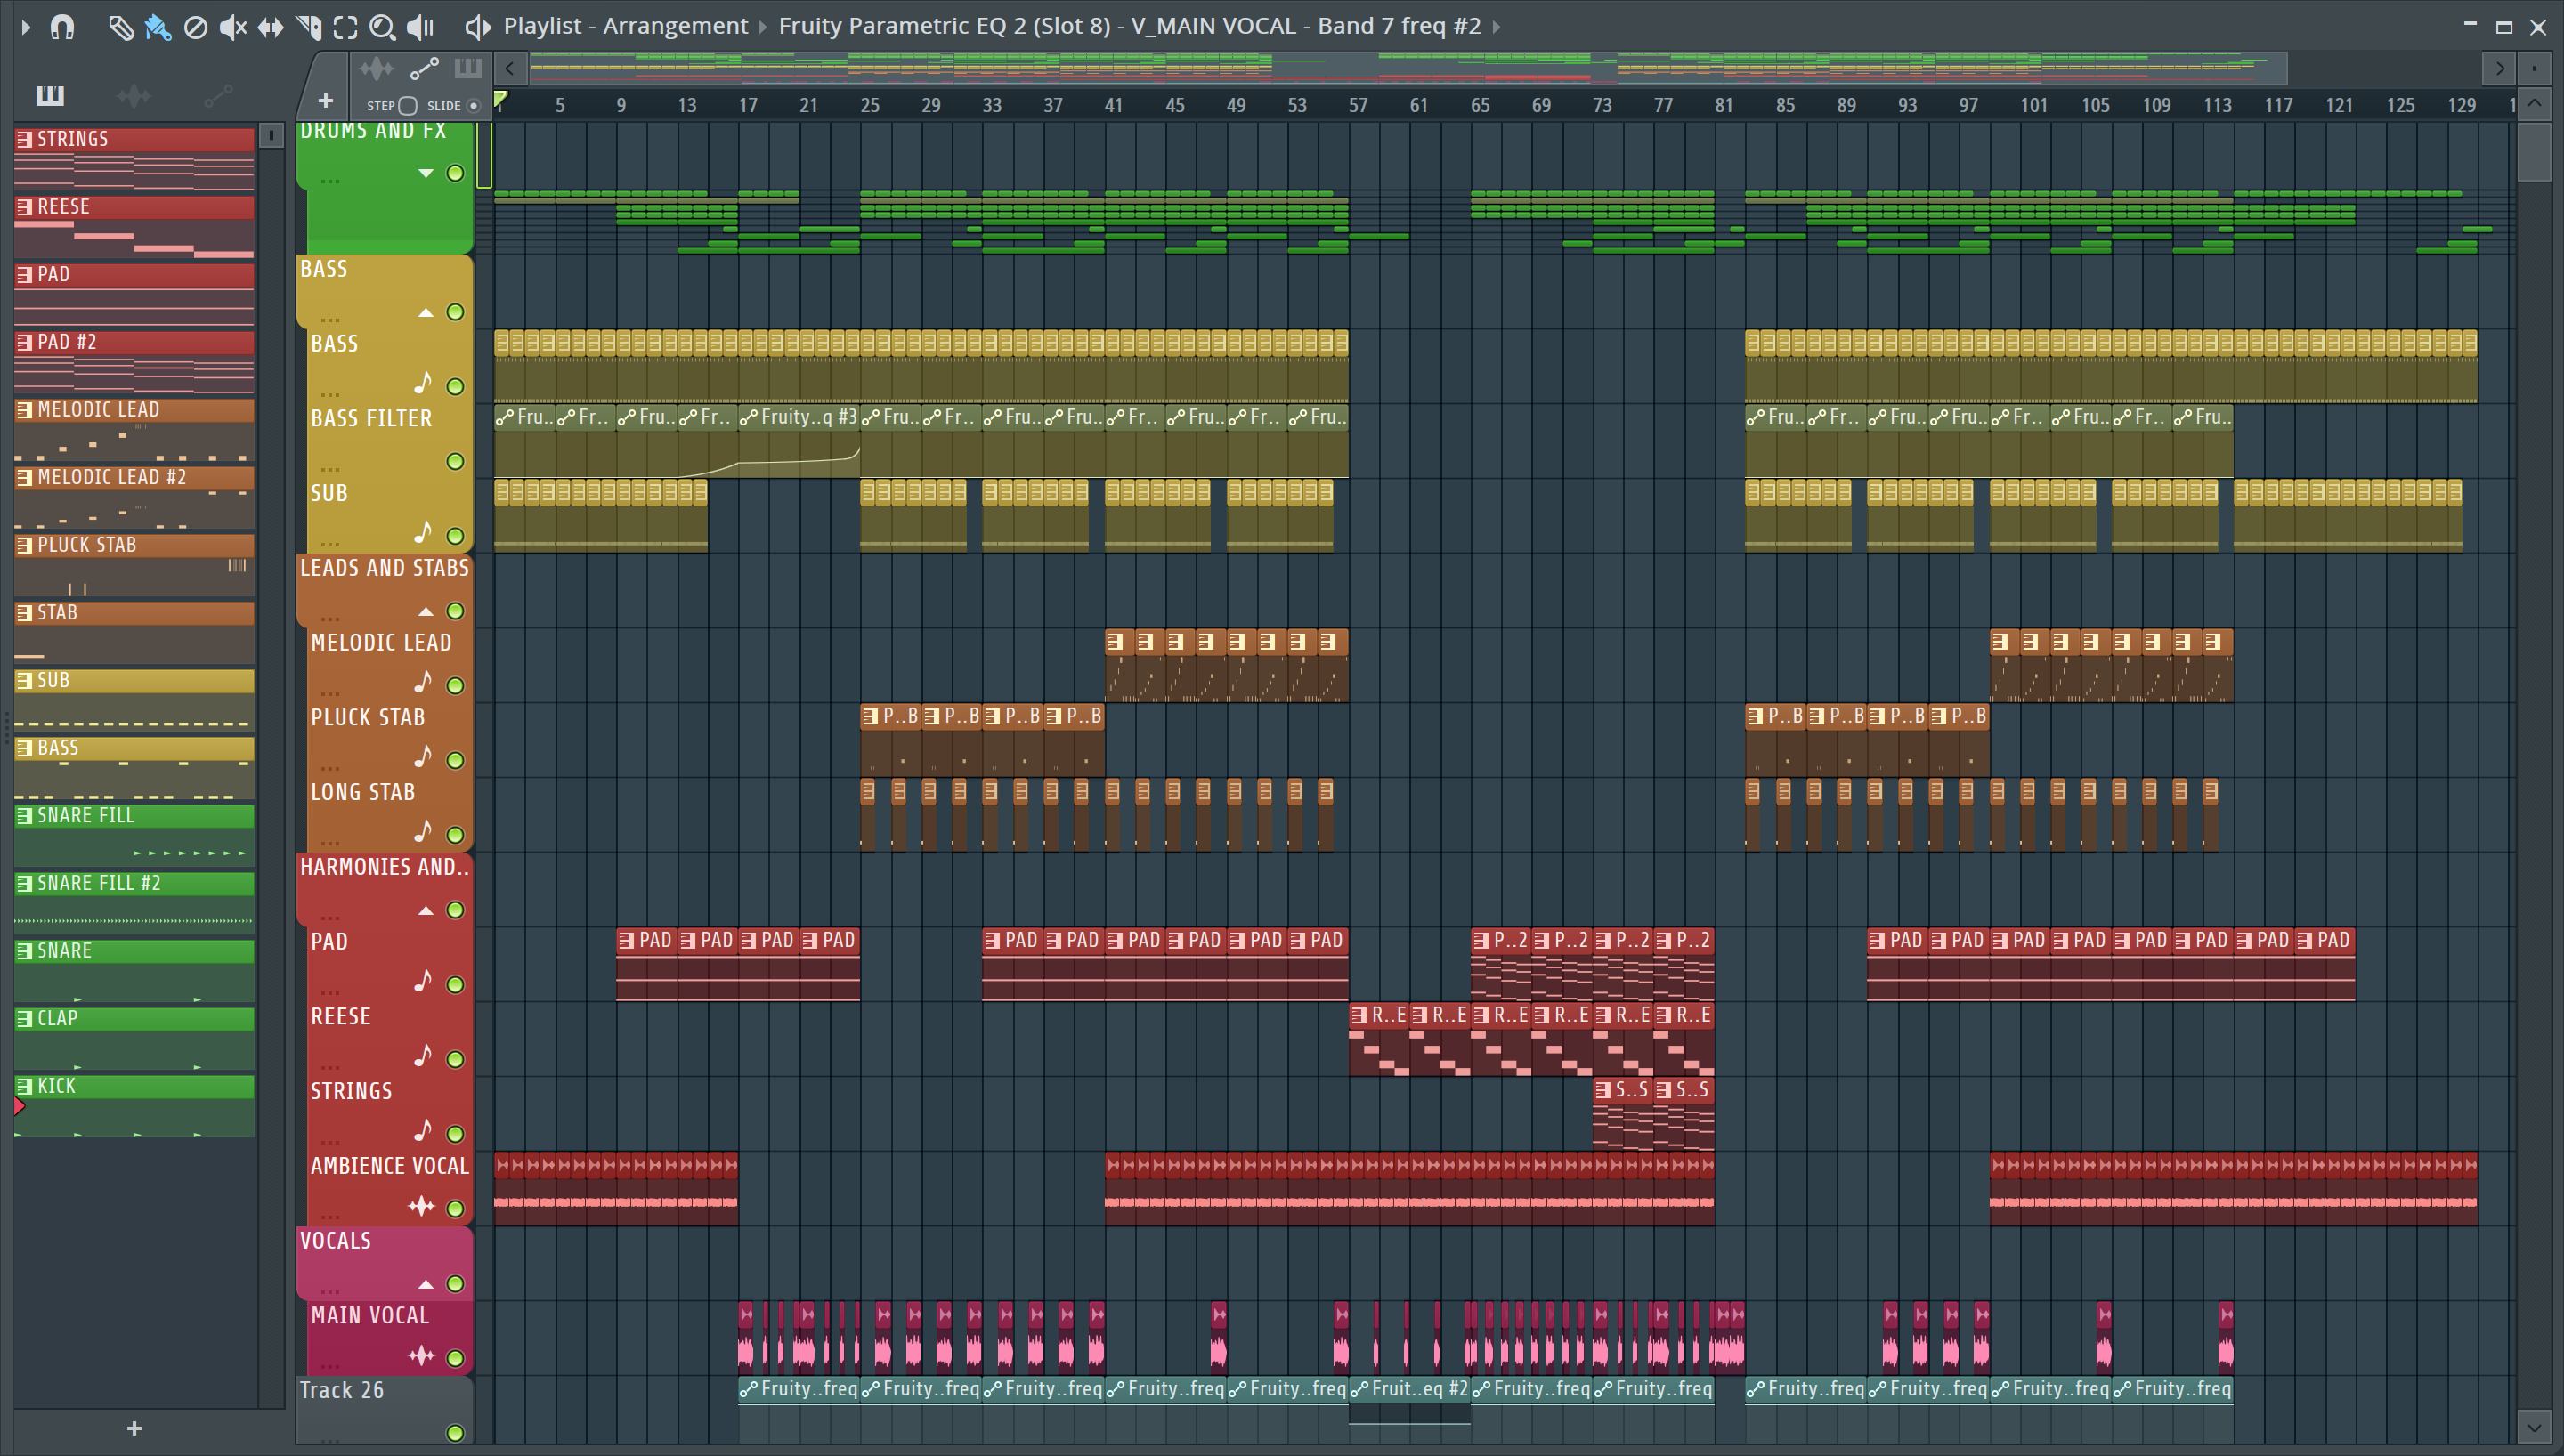
Task: Click the vertical scroll up arrow
Action: (x=2534, y=104)
